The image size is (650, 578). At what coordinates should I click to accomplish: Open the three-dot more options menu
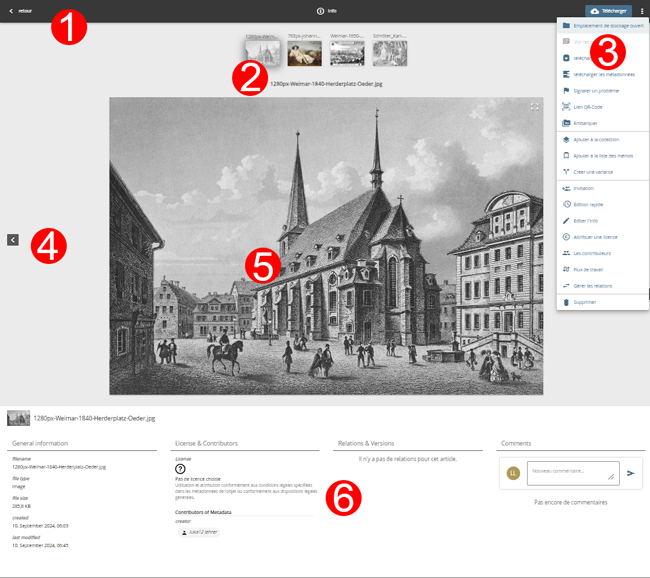[x=642, y=11]
